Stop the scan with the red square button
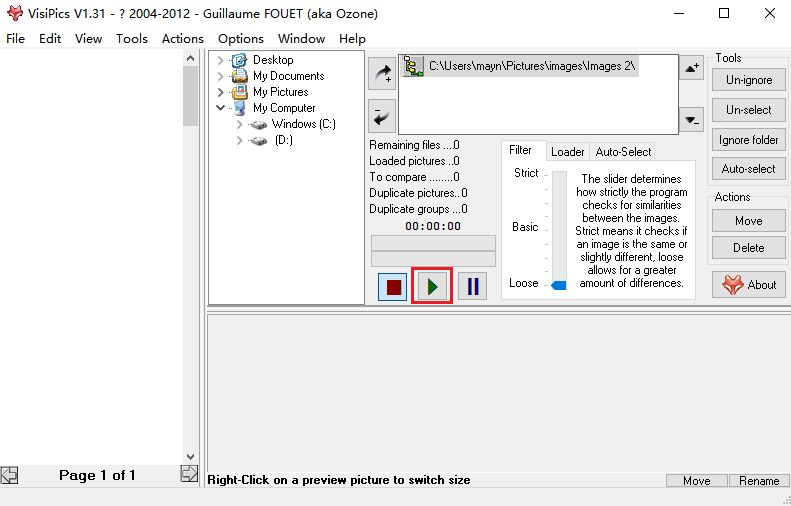 point(392,287)
